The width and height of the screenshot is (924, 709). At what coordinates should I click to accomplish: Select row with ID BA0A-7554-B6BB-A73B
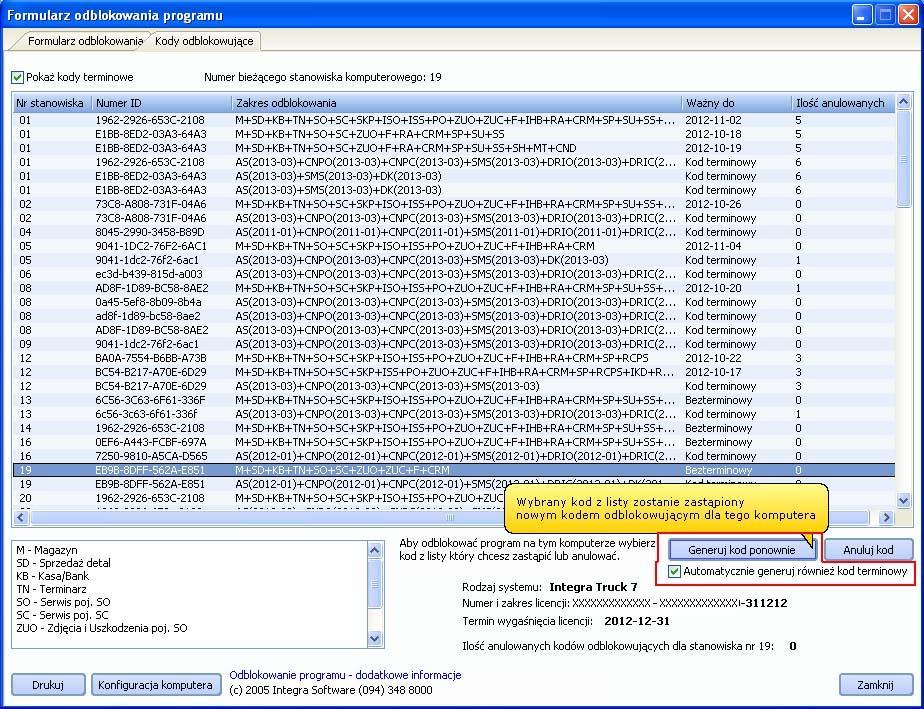tap(454, 358)
